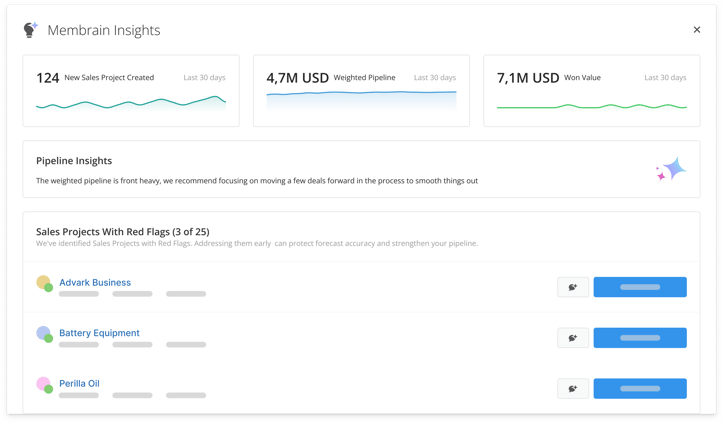Image resolution: width=723 pixels, height=423 pixels.
Task: Click the blue Weighted Pipeline area chart
Action: click(361, 100)
